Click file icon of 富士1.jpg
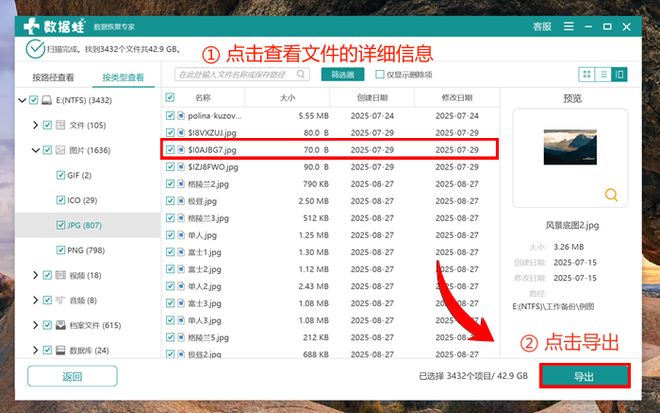This screenshot has width=660, height=413. pyautogui.click(x=181, y=252)
